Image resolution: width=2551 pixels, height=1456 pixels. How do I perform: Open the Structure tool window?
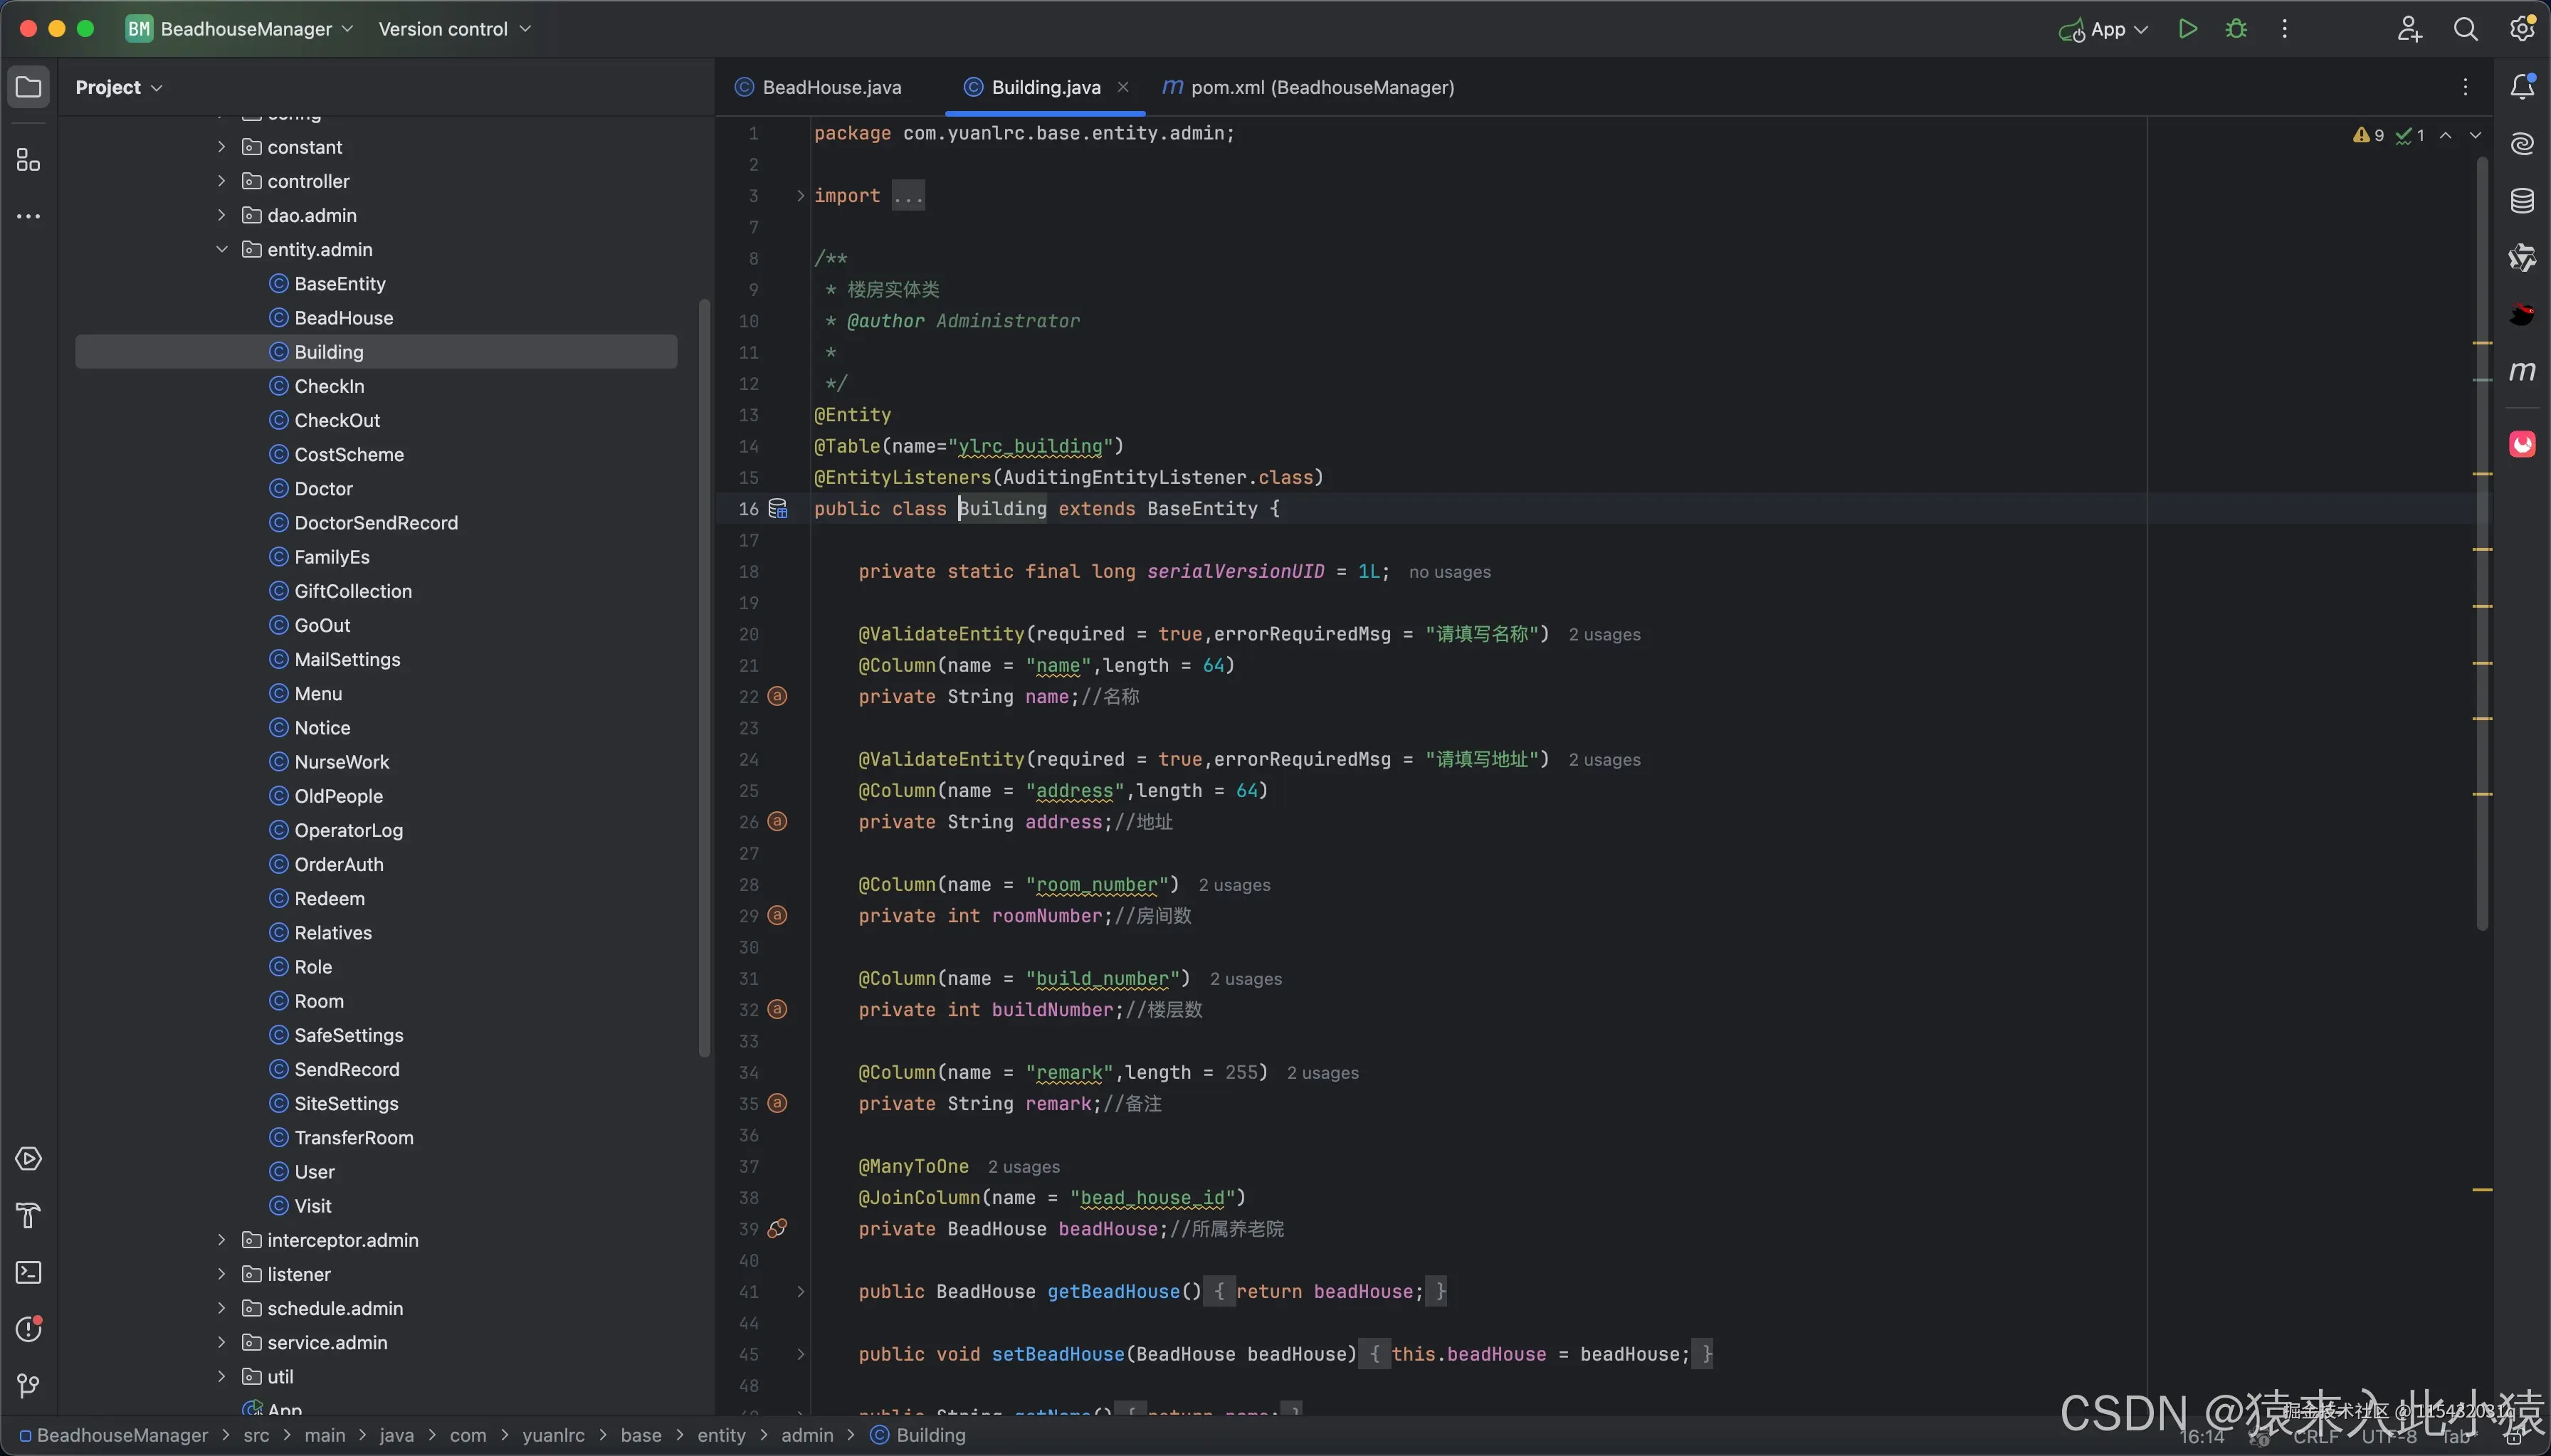[28, 160]
